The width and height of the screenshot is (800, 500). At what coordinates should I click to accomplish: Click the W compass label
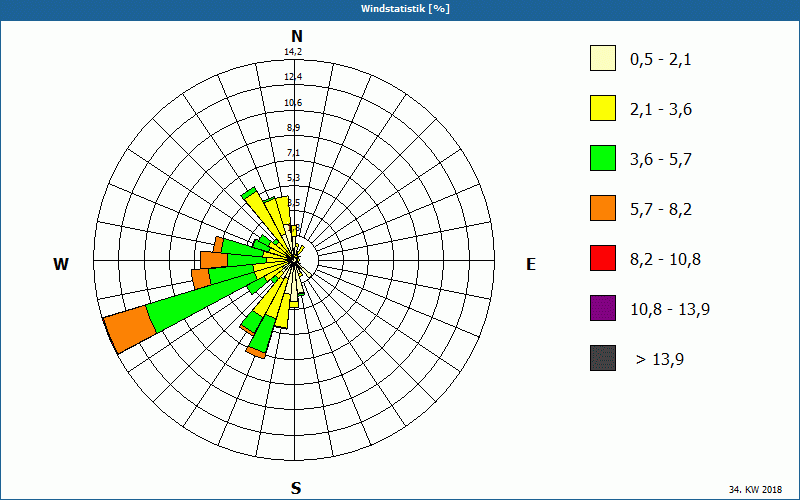61,264
